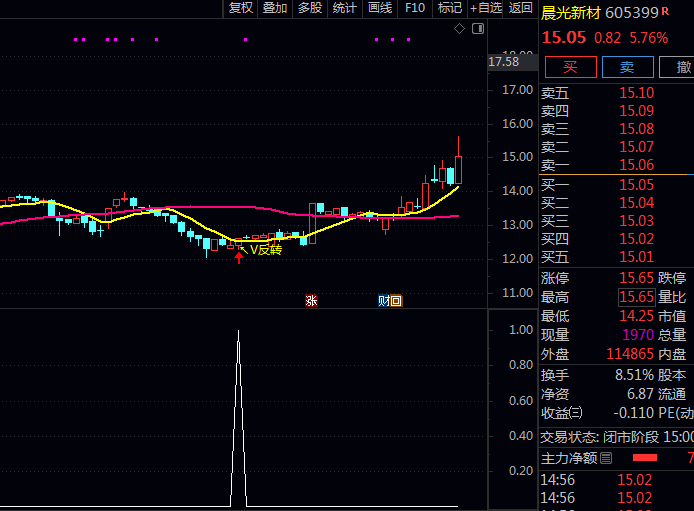Click the boxed 最高 value 15.65
Screen dimensions: 694x511
pyautogui.click(x=636, y=297)
